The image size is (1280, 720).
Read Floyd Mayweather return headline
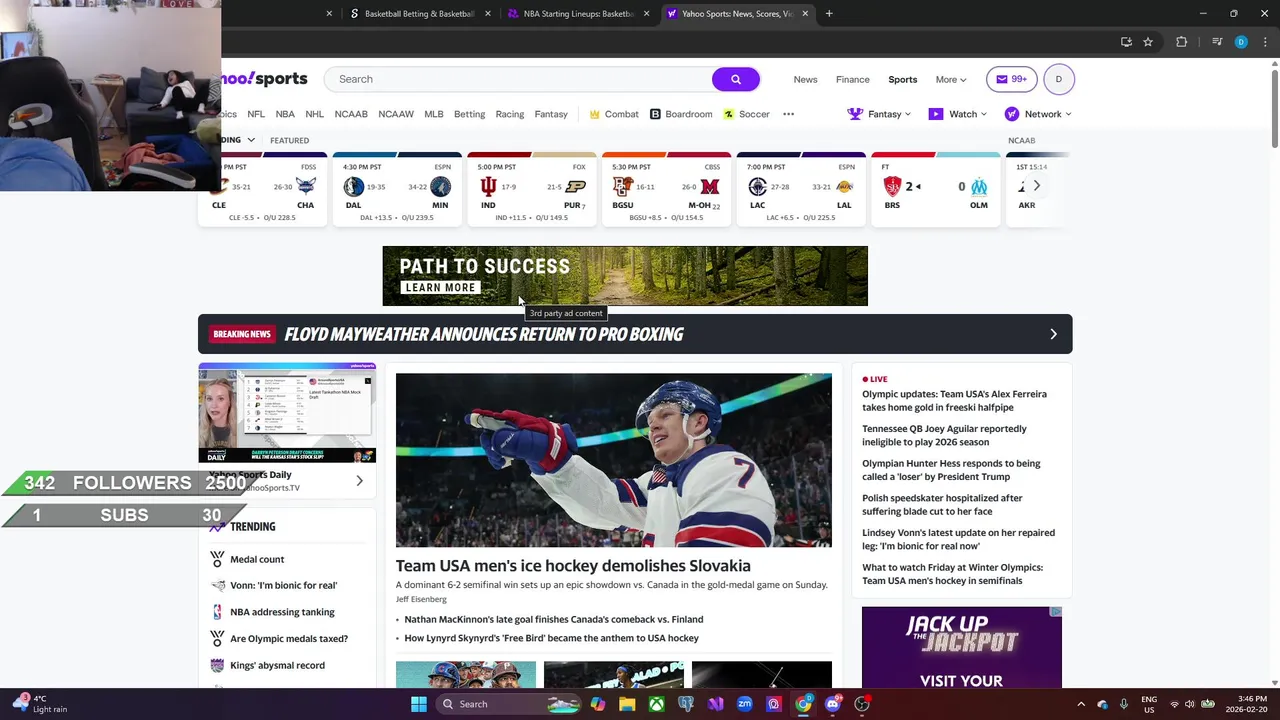tap(484, 334)
